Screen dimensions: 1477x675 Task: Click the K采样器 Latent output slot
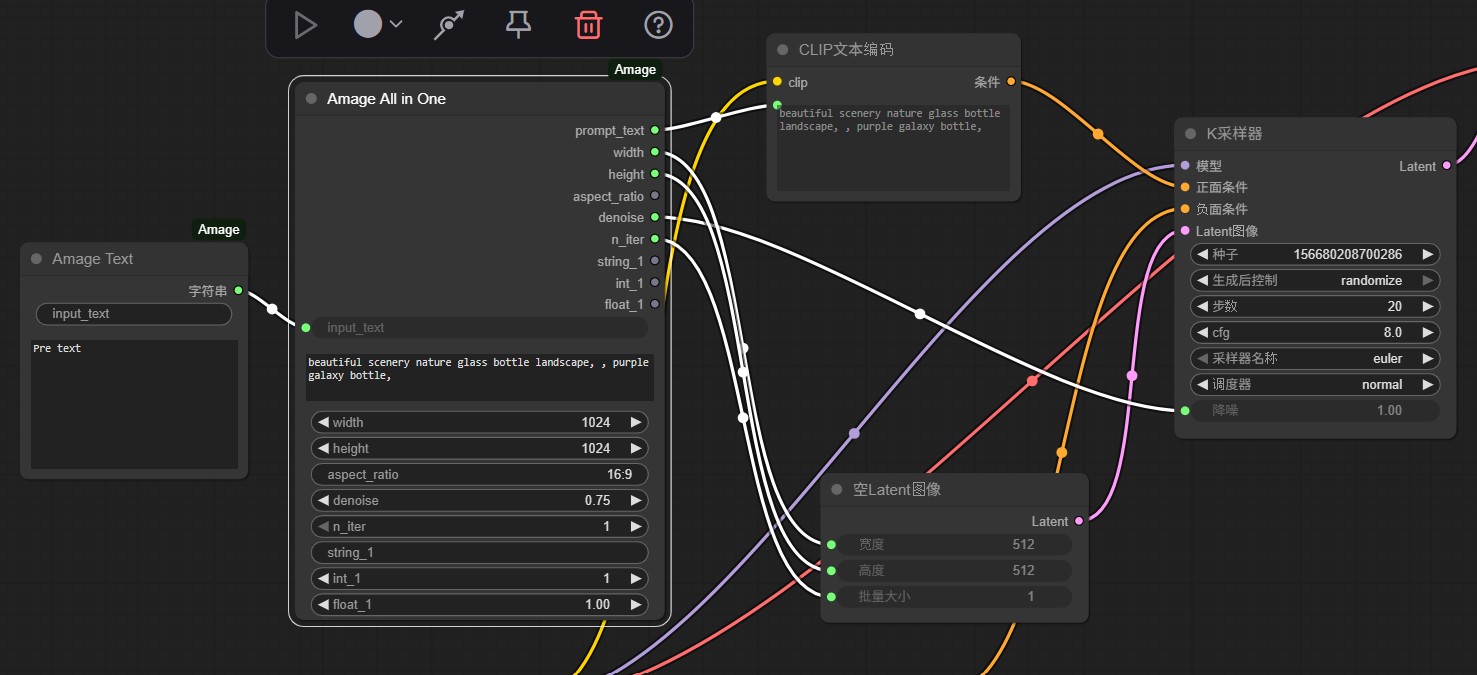[x=1446, y=166]
